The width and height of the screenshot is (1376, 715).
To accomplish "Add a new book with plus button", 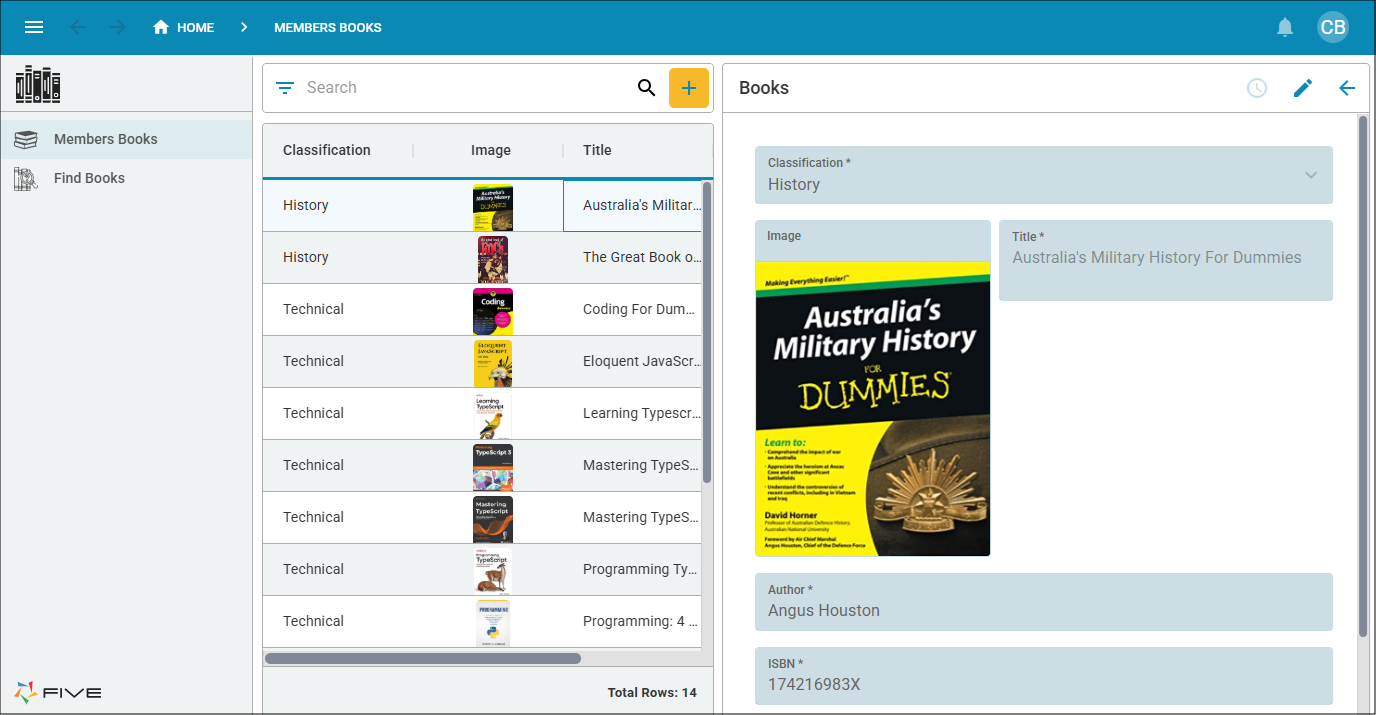I will (688, 88).
